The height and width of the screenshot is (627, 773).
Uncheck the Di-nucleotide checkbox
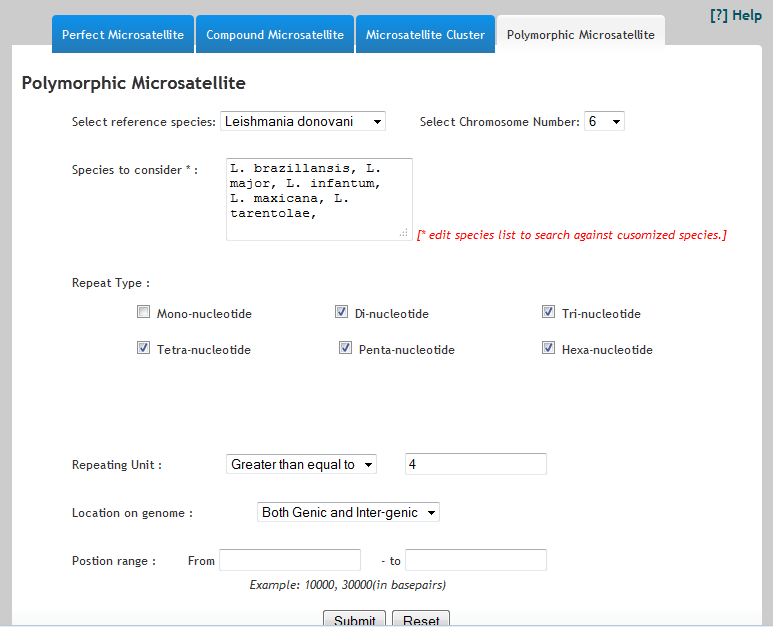[x=342, y=312]
